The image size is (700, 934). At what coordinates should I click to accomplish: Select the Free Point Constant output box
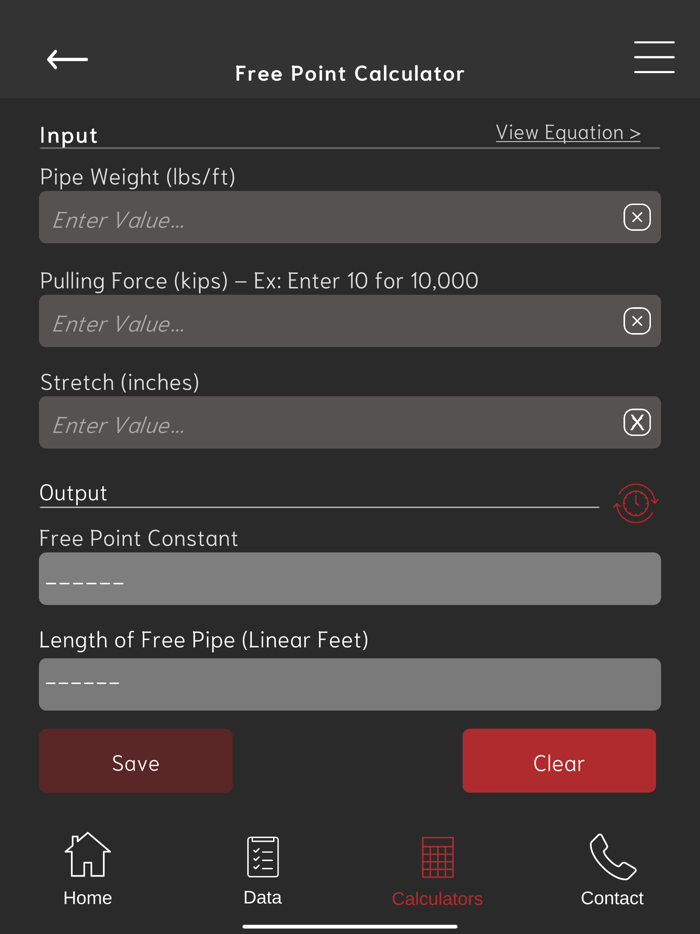point(350,578)
